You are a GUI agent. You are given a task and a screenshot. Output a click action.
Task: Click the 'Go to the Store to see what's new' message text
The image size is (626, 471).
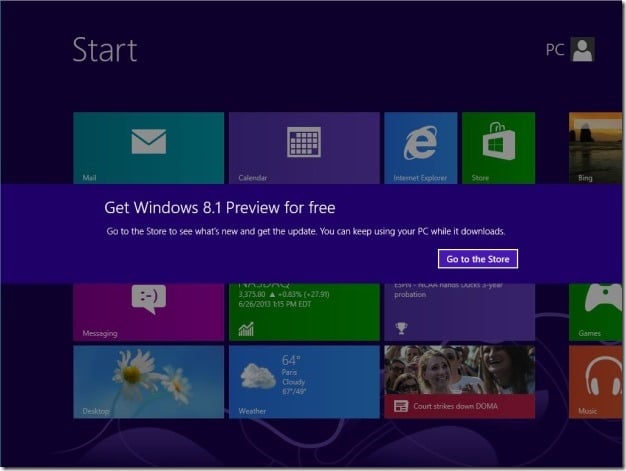306,232
